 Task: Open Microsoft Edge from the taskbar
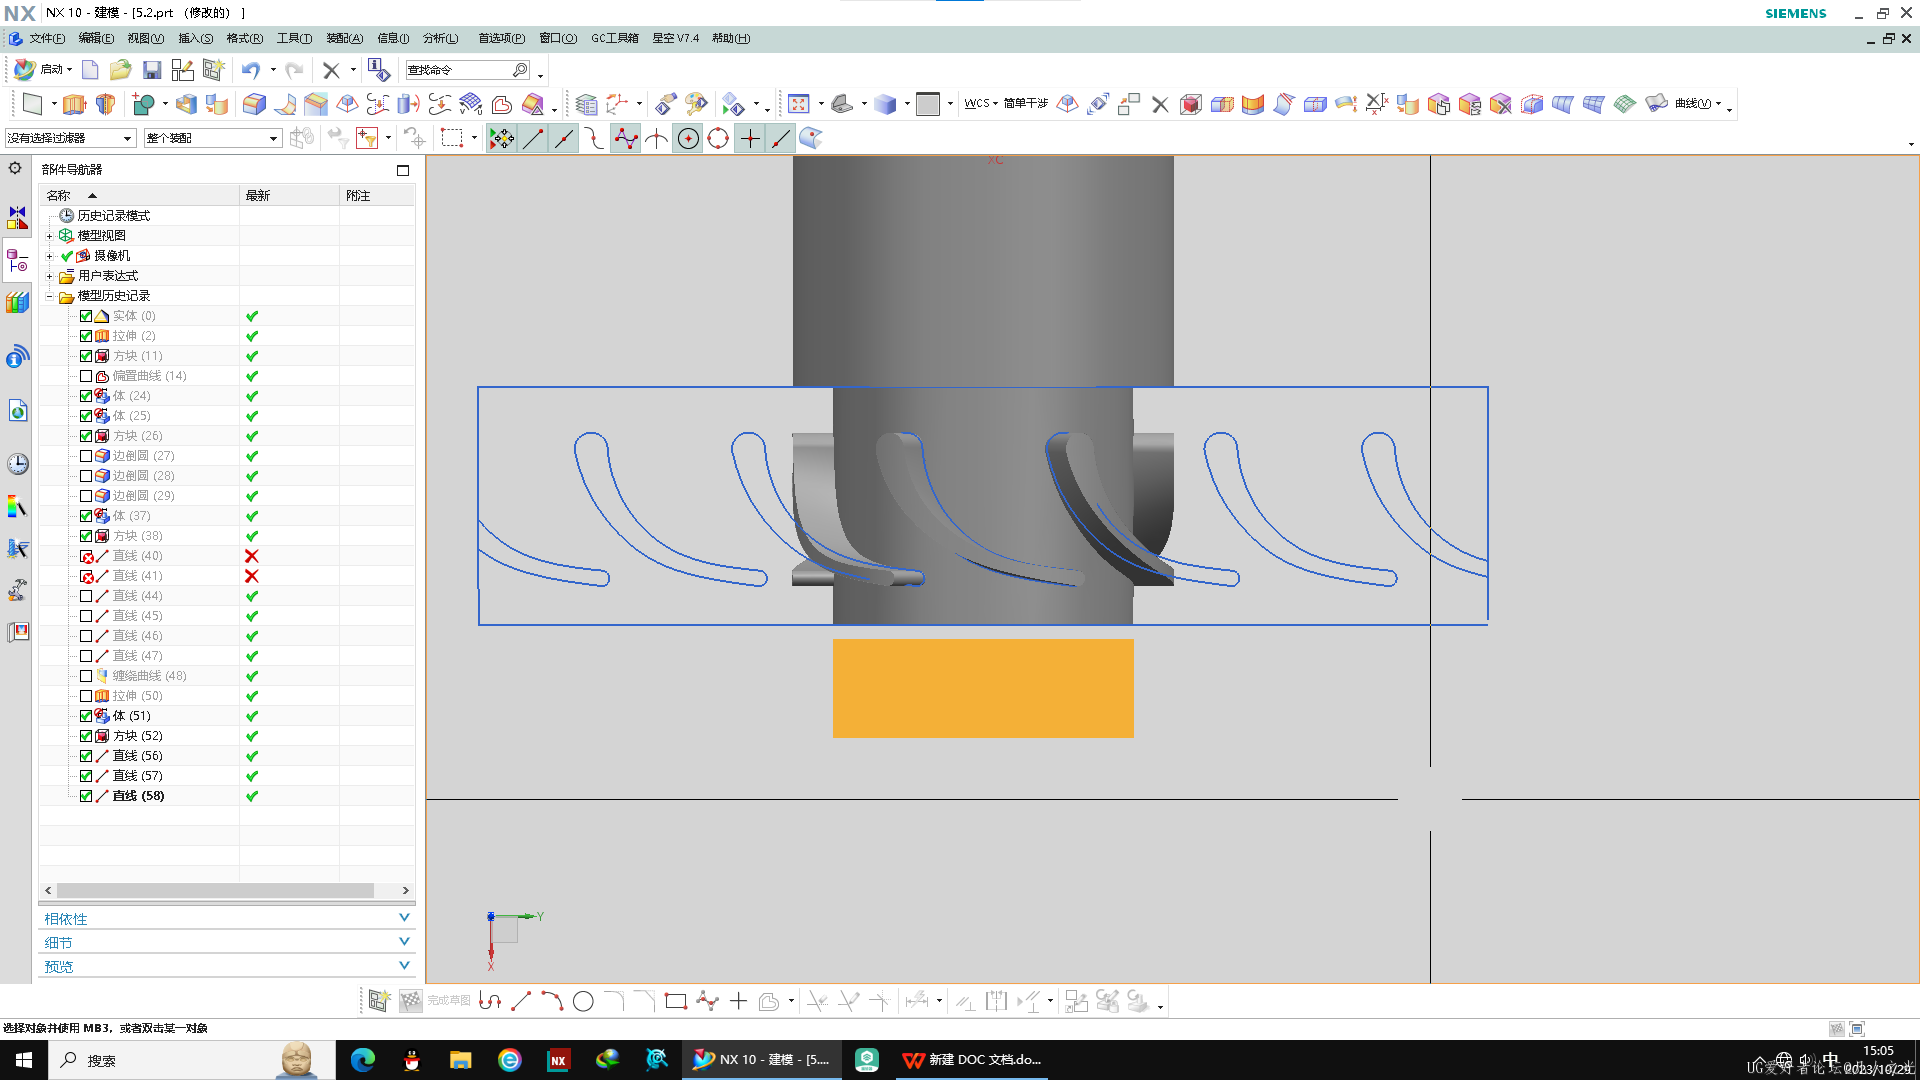362,1060
